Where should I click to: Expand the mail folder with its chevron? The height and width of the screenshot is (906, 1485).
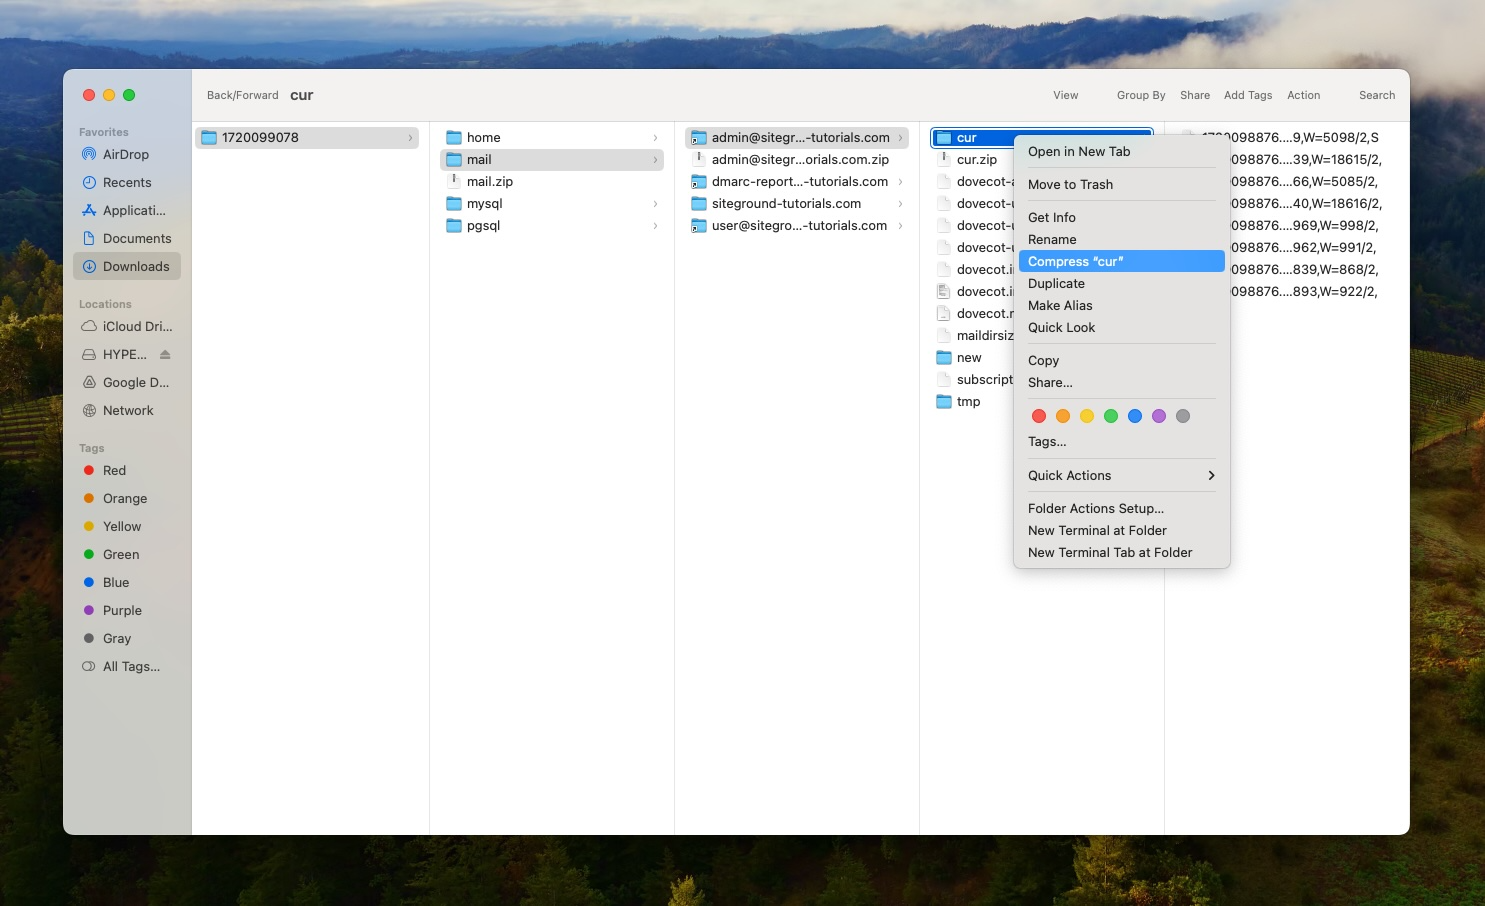pyautogui.click(x=655, y=159)
